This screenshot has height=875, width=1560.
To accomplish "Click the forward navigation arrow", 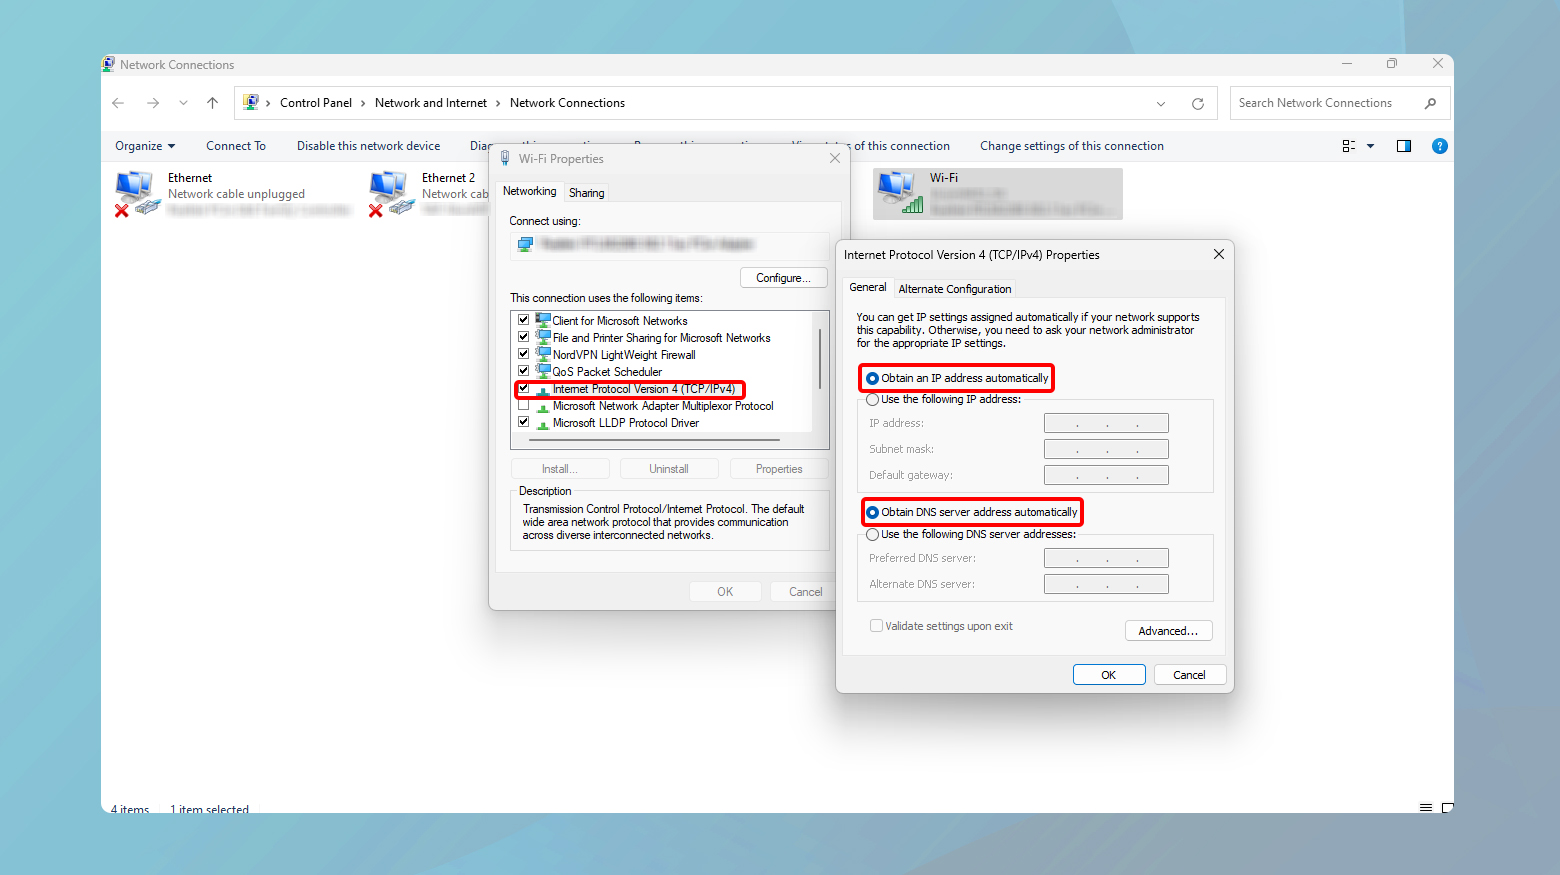I will [152, 103].
